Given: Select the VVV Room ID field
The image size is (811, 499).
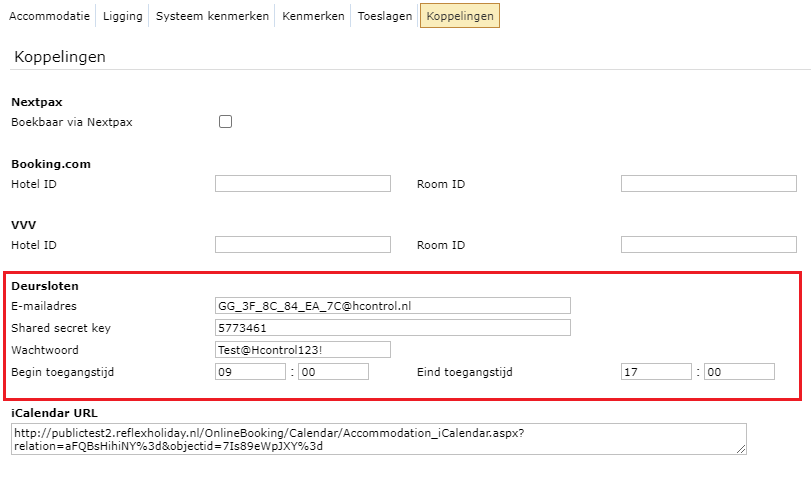Looking at the screenshot, I should pos(708,245).
